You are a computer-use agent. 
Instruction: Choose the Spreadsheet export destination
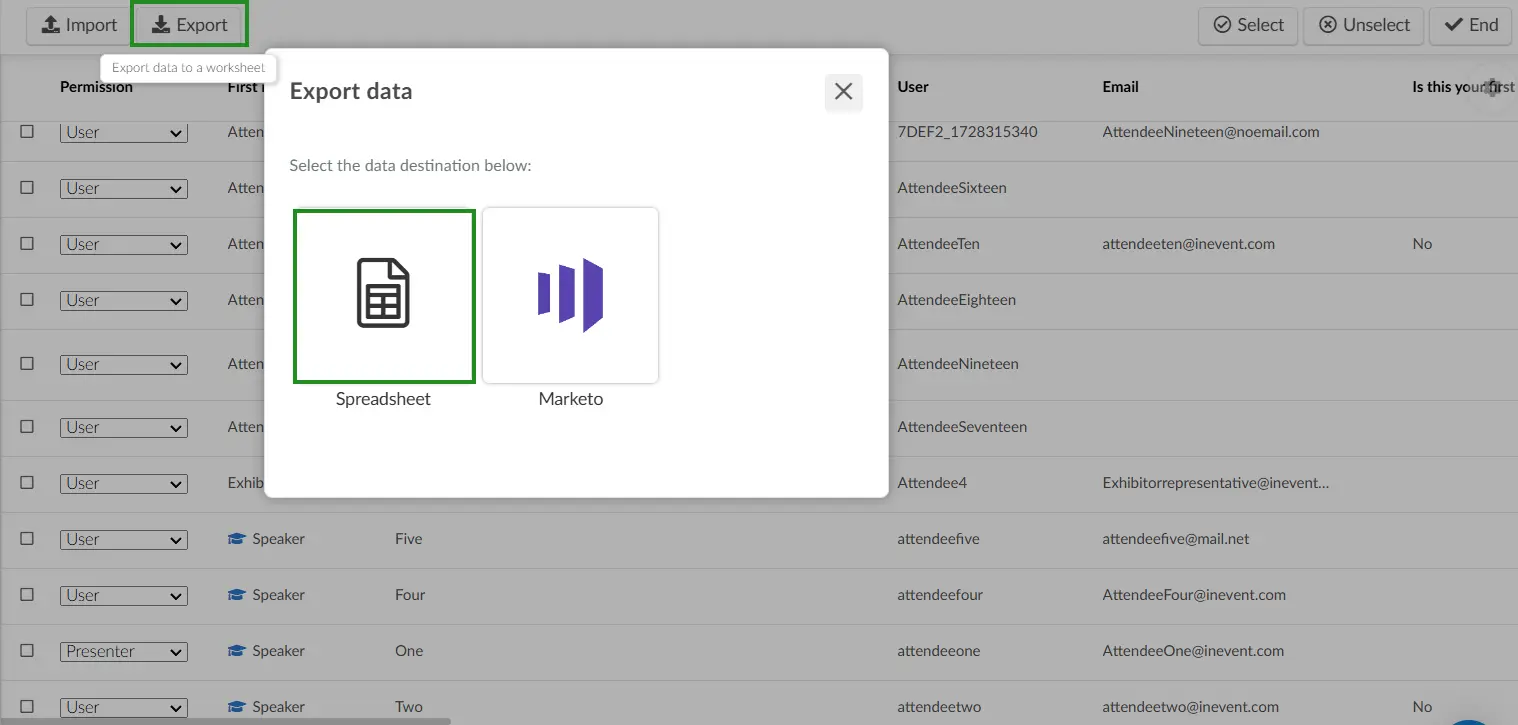(384, 296)
